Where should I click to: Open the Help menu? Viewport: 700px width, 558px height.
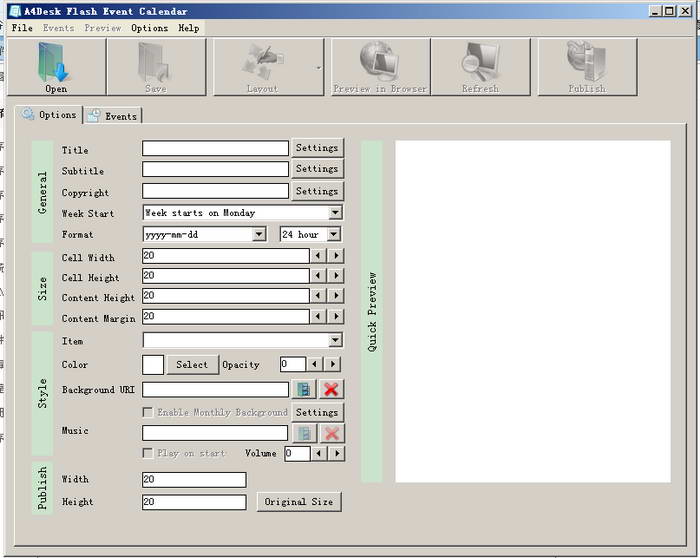click(x=189, y=28)
